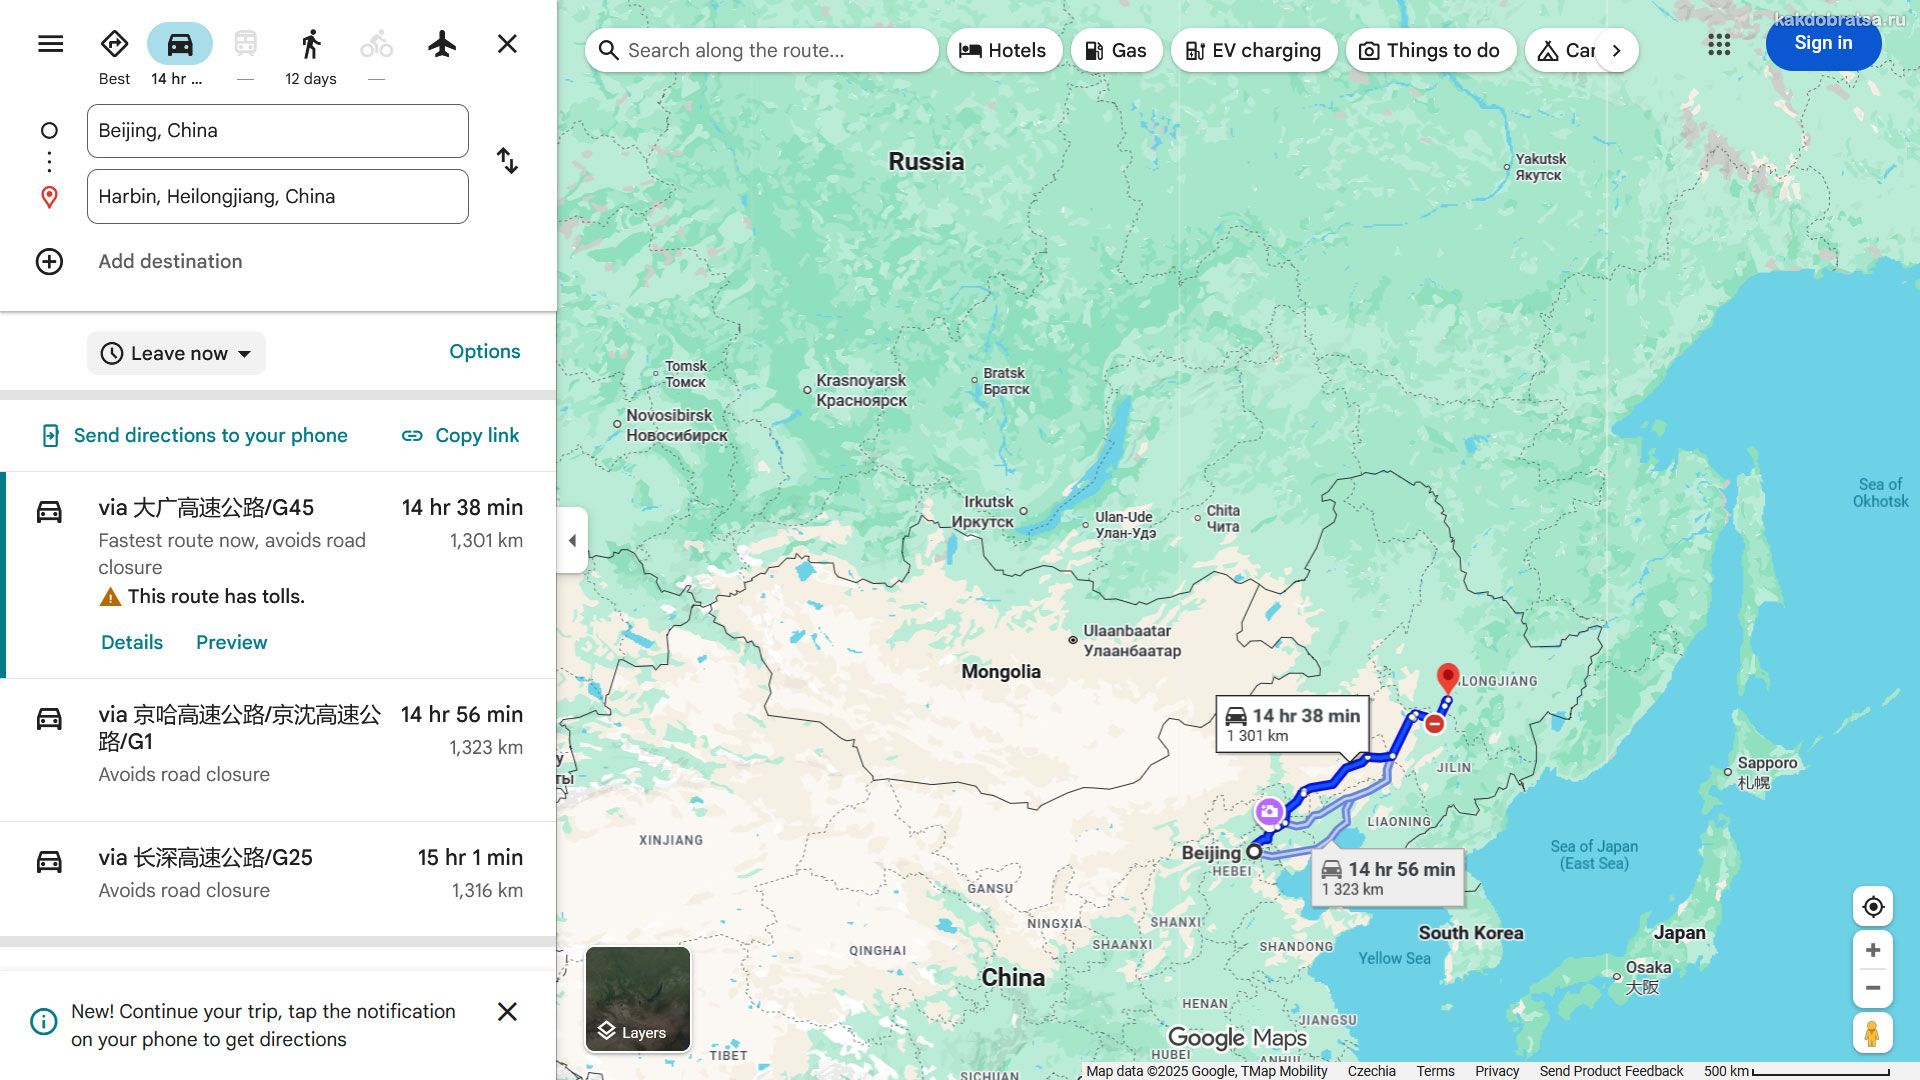The image size is (1920, 1080).
Task: Select the flights travel mode icon
Action: (442, 44)
